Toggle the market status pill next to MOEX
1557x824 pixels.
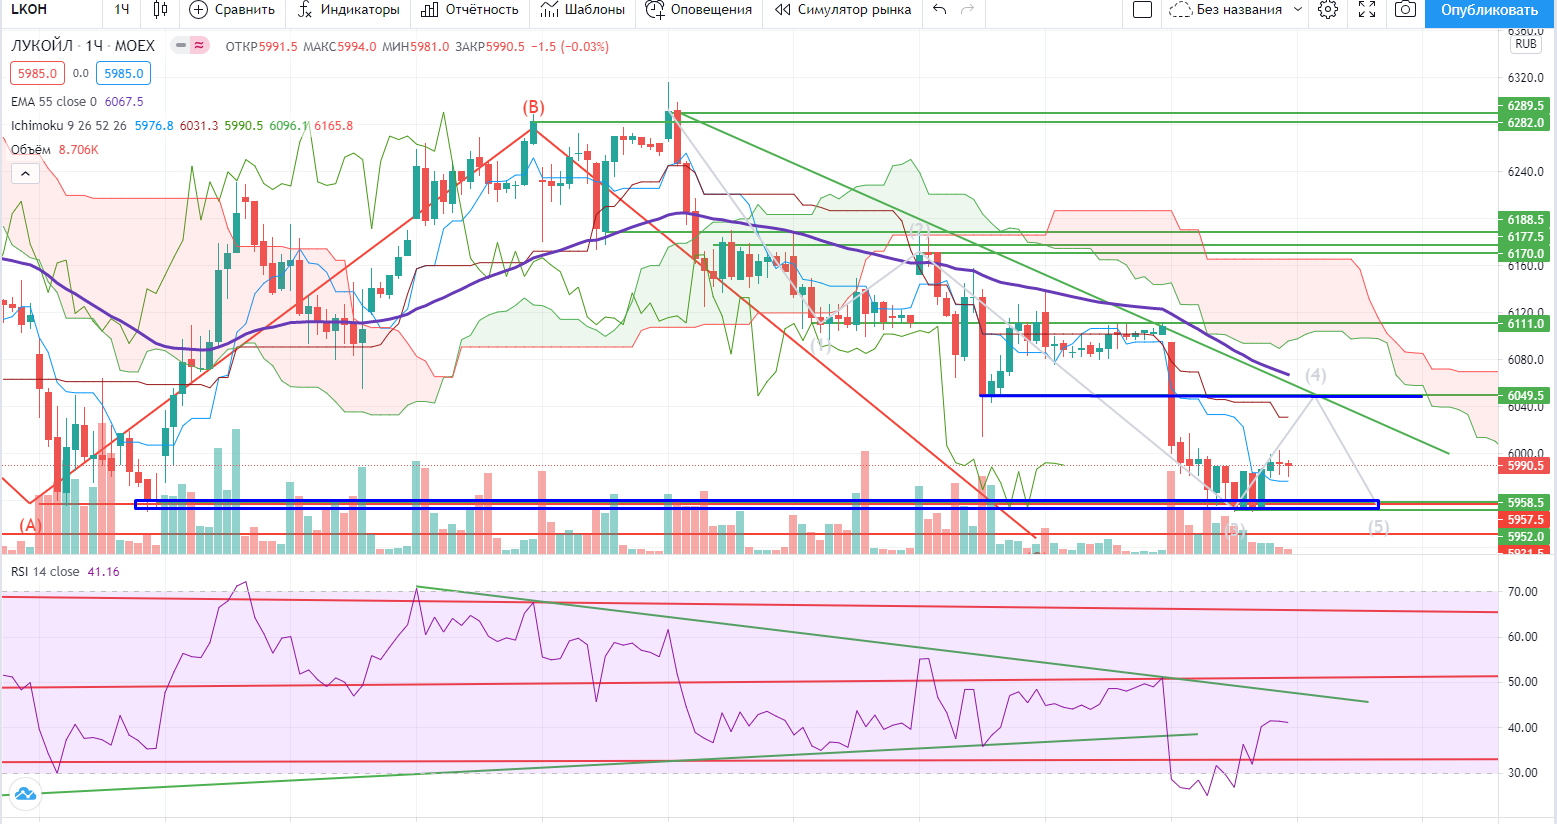189,46
